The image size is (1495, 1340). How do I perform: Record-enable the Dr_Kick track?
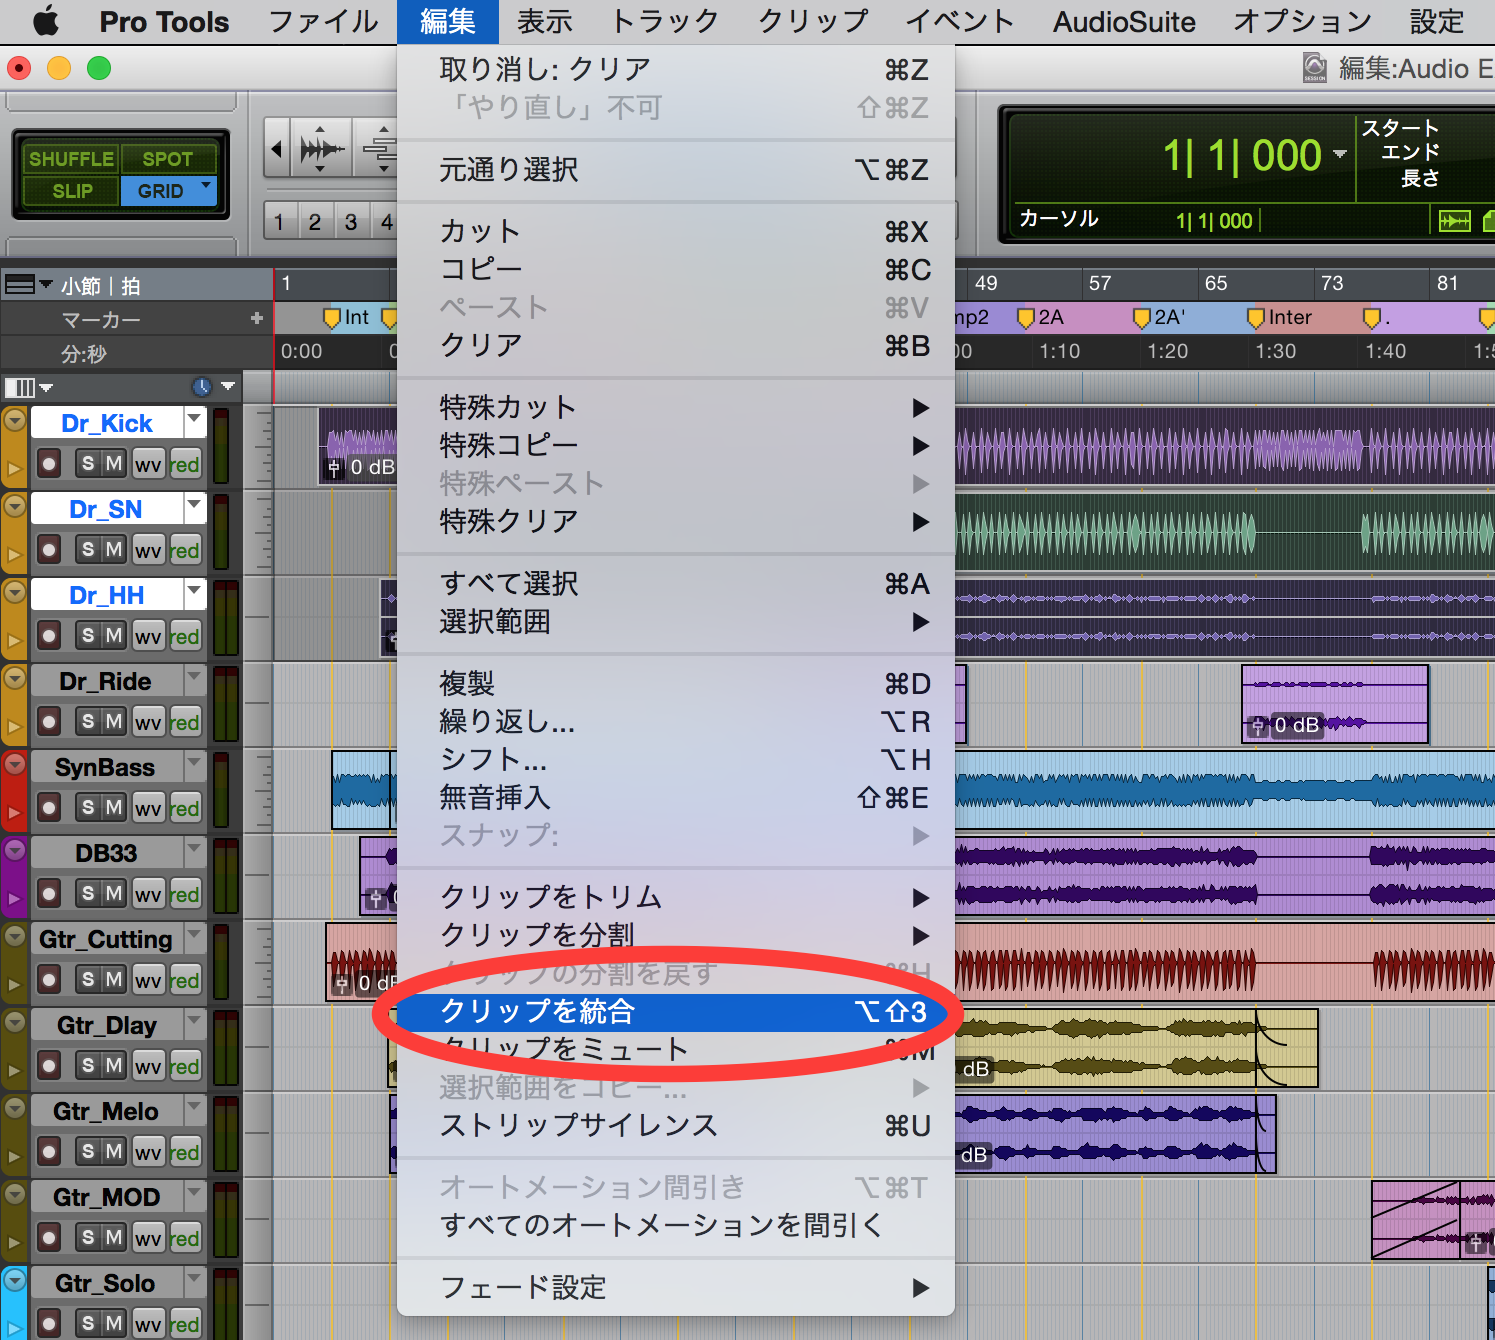[49, 463]
